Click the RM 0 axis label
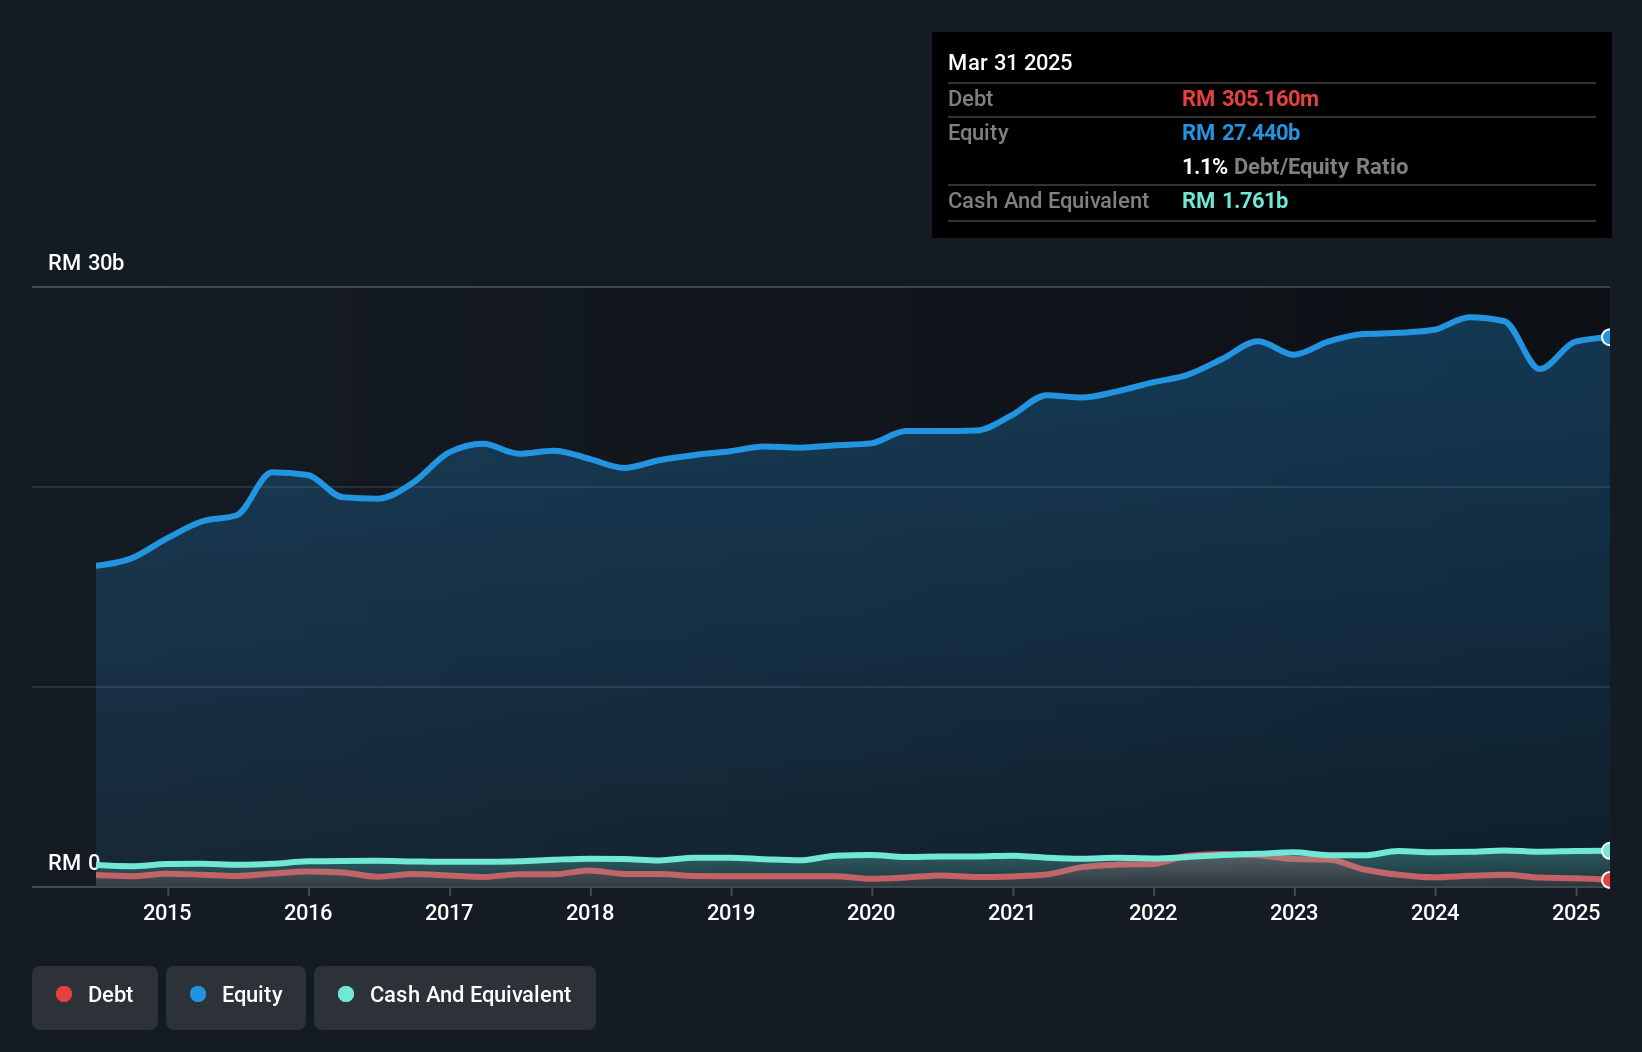This screenshot has height=1052, width=1642. [74, 862]
